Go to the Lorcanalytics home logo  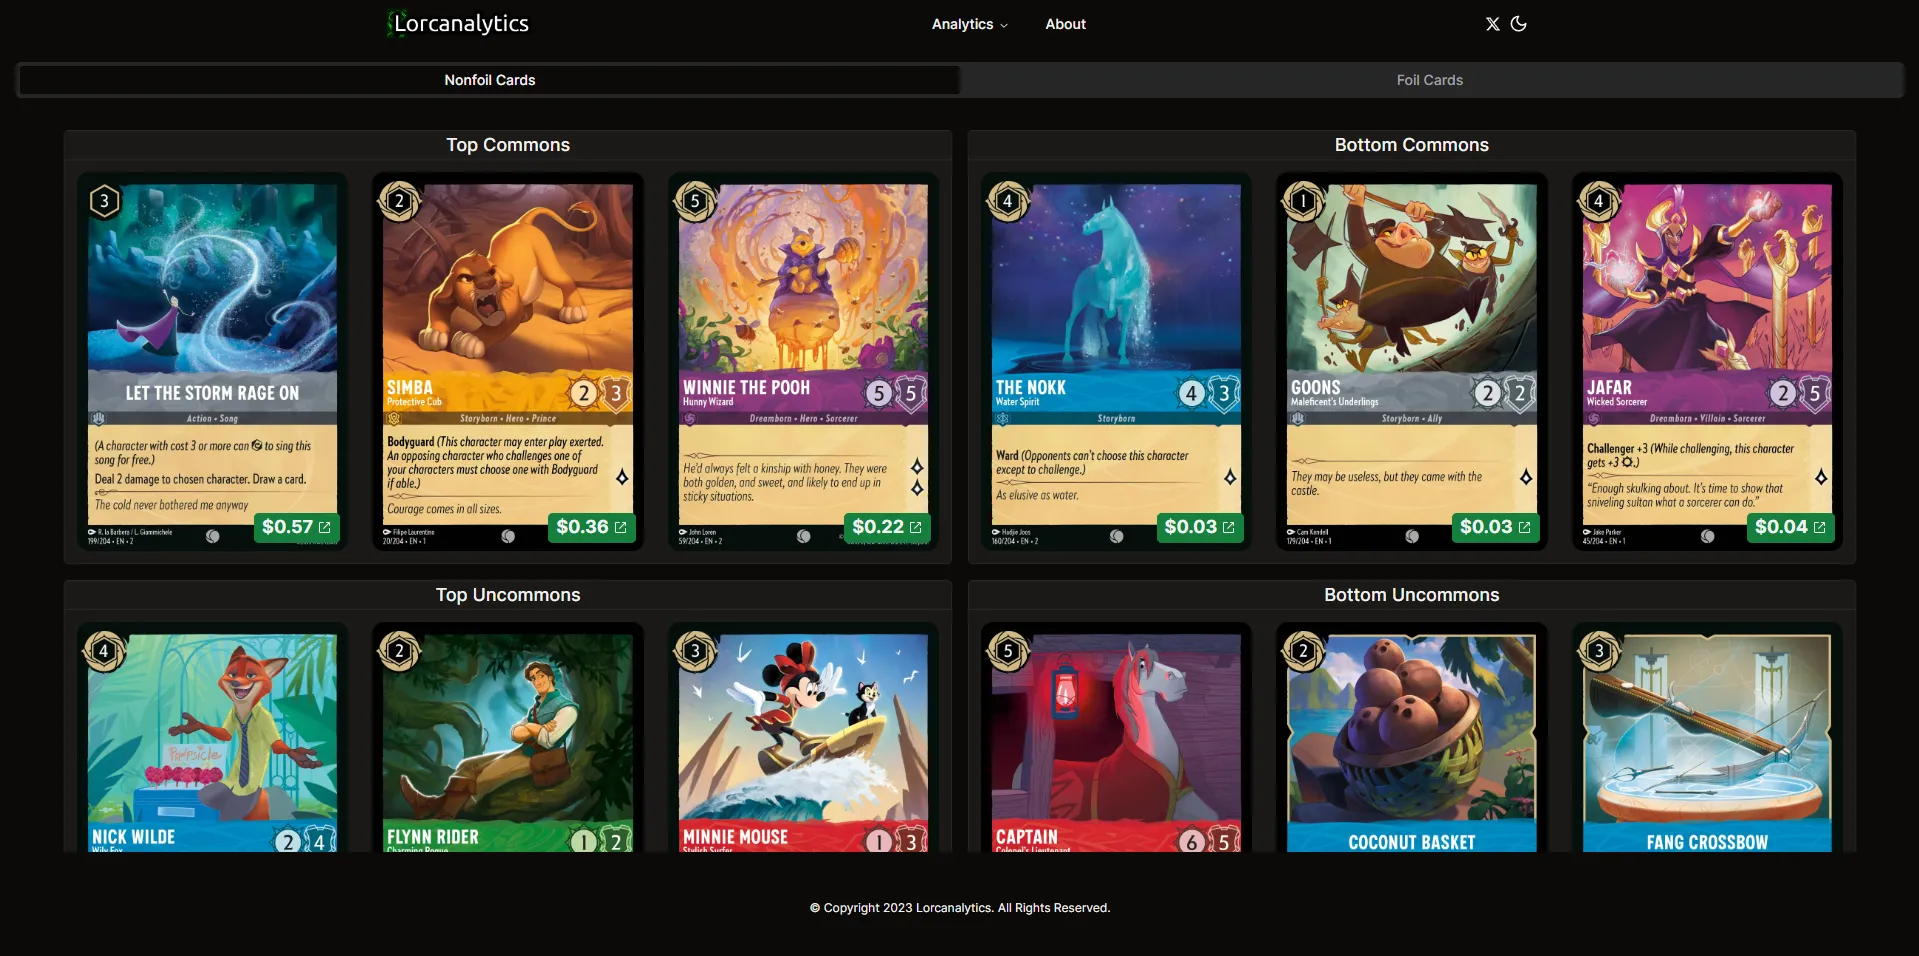coord(459,24)
